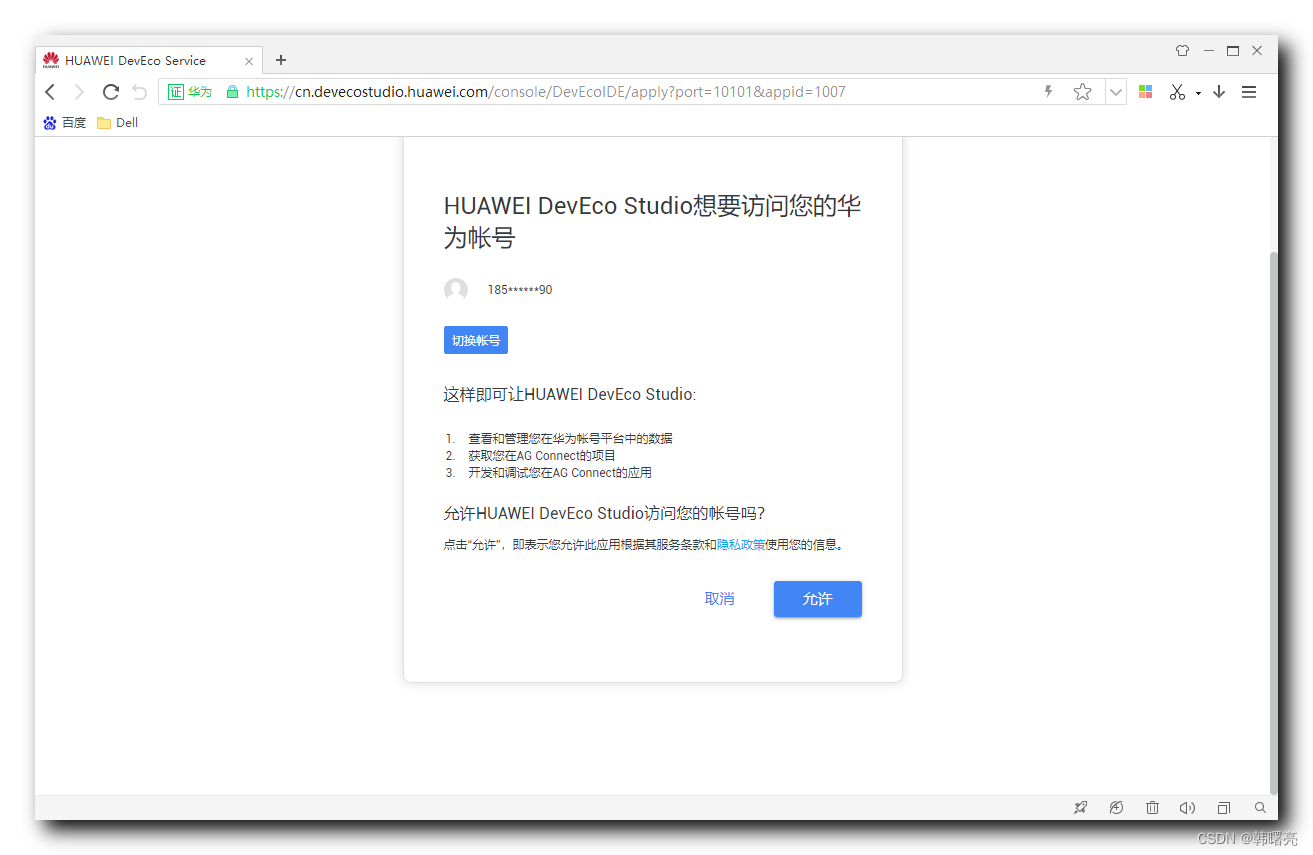Screen dimensions: 1313x855
Task: Click the switch account button (切换帐号)
Action: (476, 341)
